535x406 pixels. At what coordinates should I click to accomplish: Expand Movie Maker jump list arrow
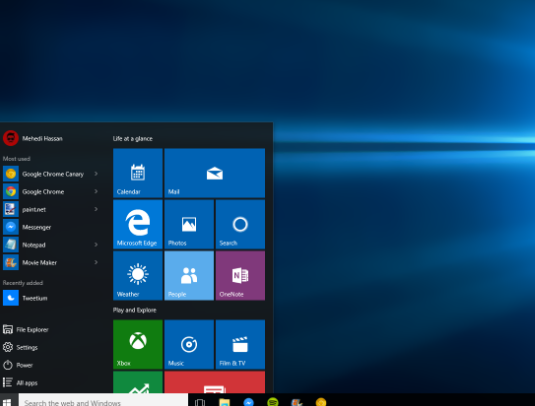coord(96,262)
